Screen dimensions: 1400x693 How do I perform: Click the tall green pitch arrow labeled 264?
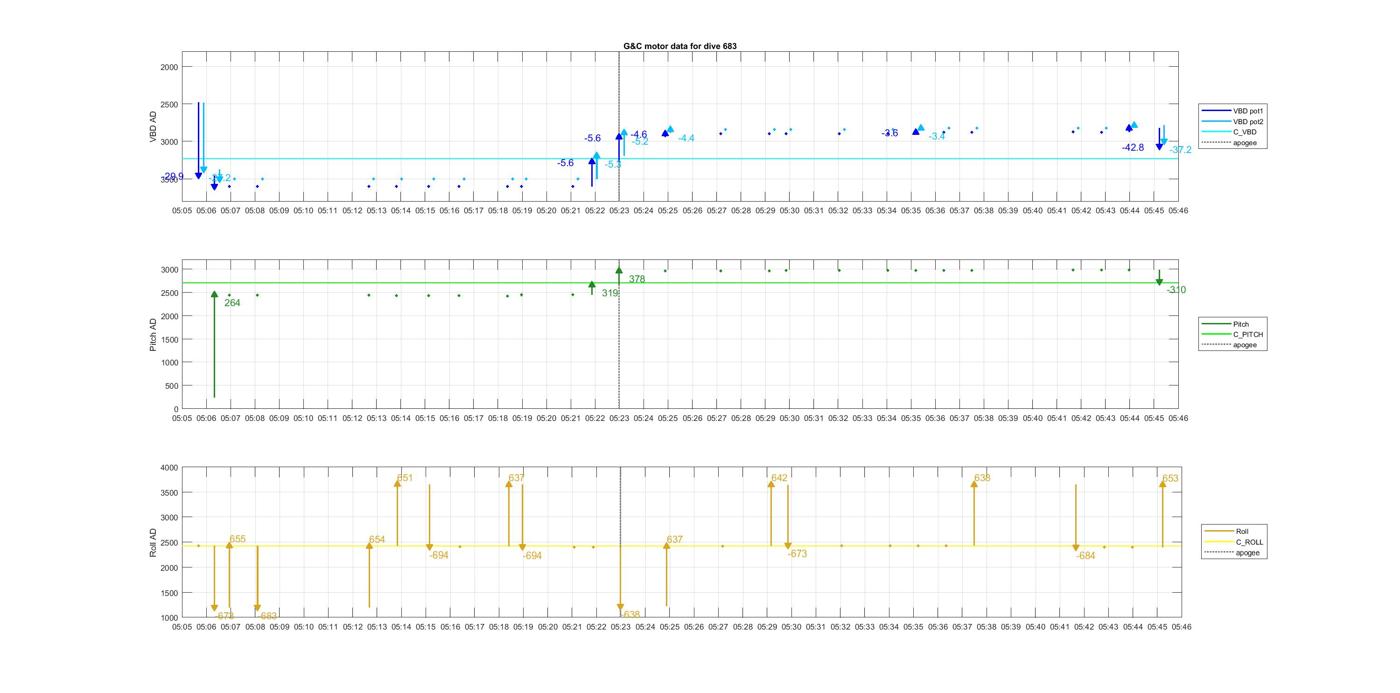(x=214, y=344)
